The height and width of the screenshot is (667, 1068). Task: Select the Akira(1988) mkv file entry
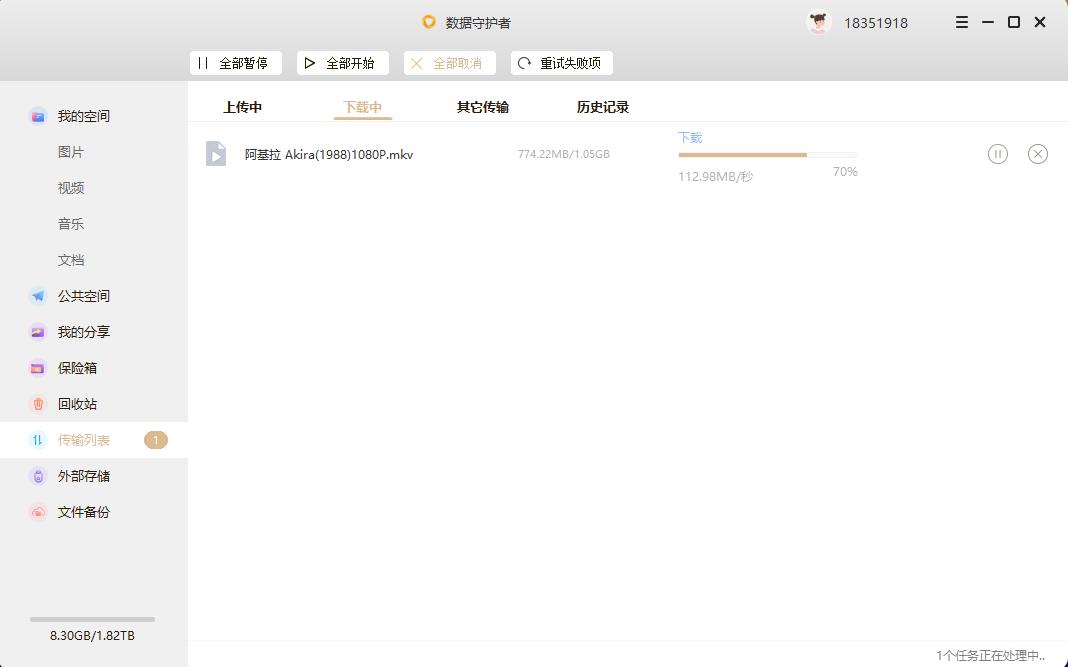point(330,153)
